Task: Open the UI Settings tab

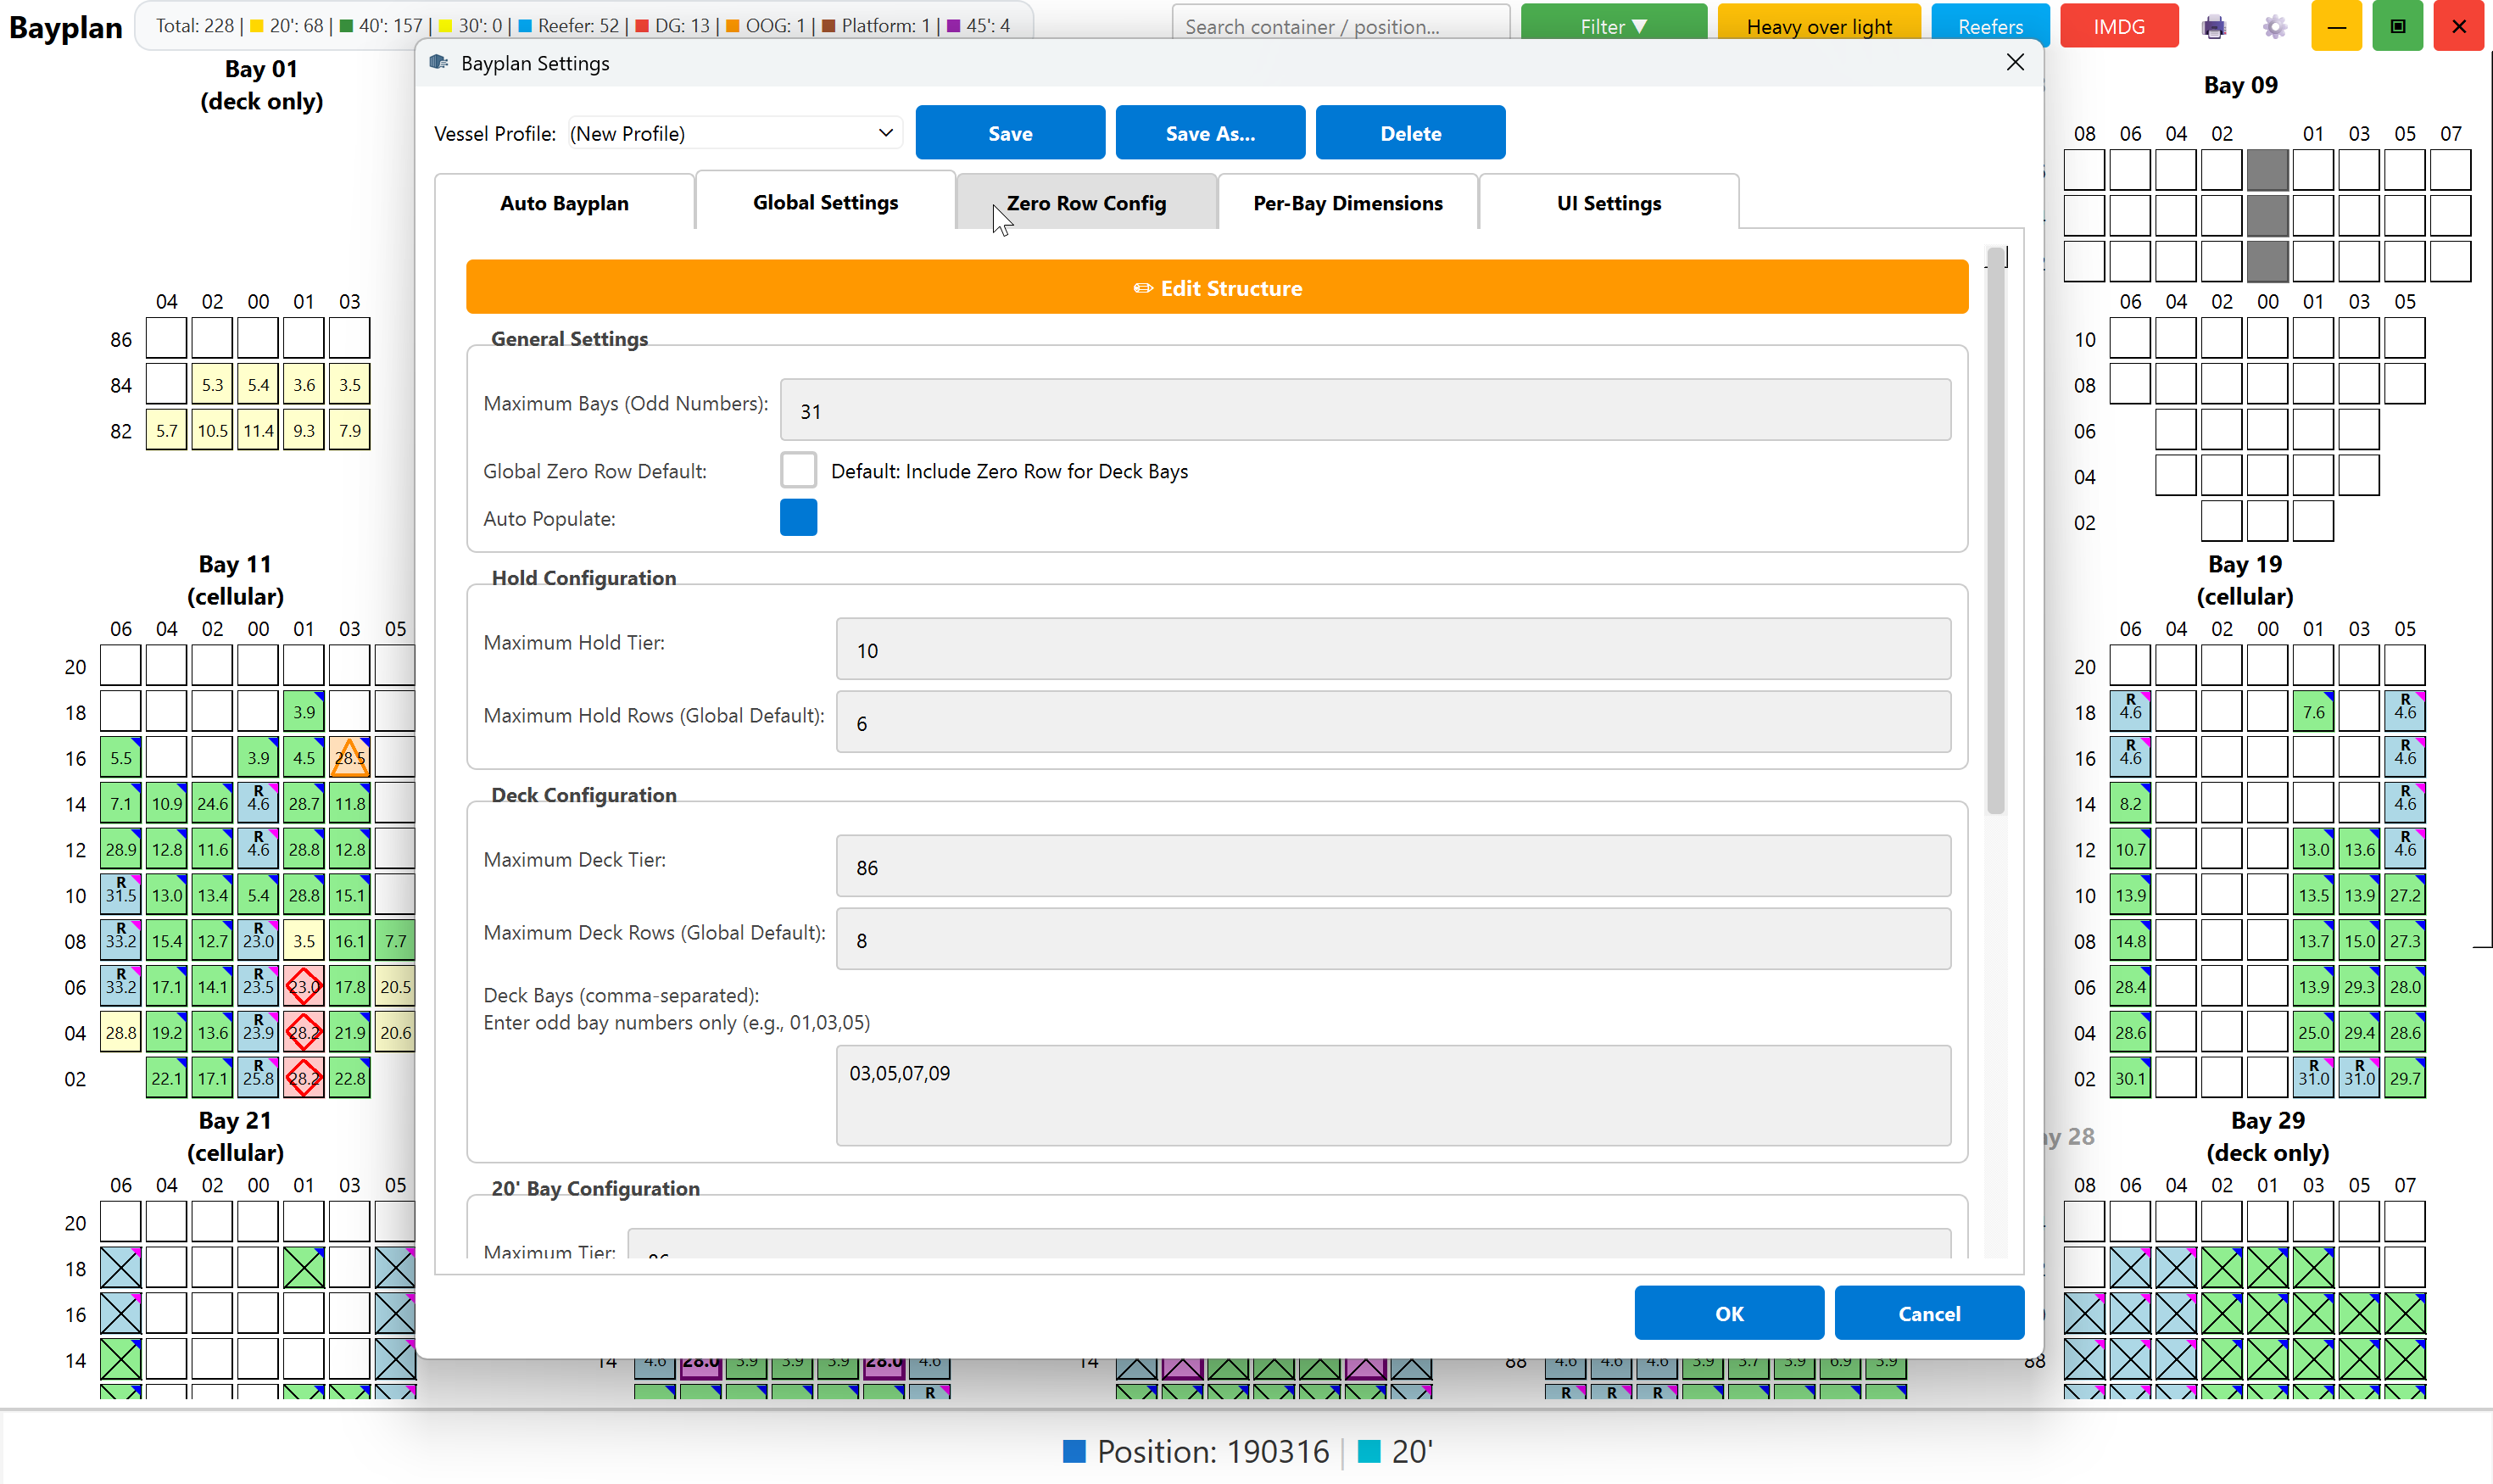Action: coord(1608,203)
